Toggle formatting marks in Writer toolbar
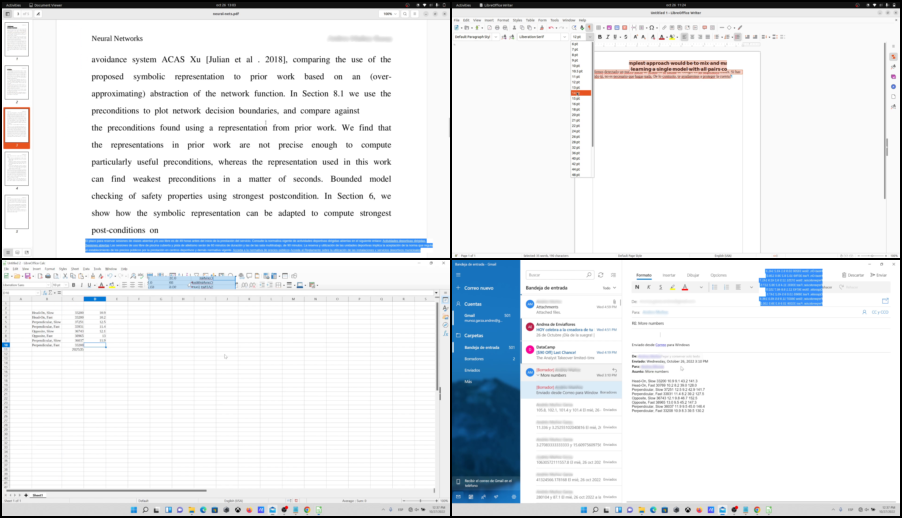 tap(589, 27)
